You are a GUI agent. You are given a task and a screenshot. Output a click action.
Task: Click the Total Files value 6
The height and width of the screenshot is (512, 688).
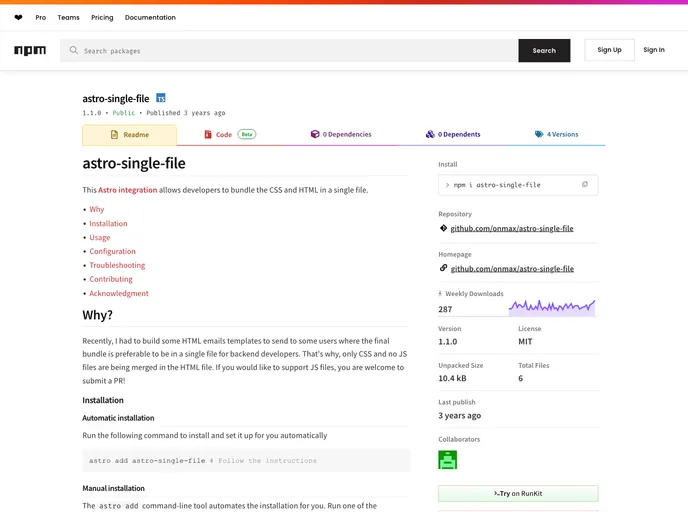(x=520, y=378)
